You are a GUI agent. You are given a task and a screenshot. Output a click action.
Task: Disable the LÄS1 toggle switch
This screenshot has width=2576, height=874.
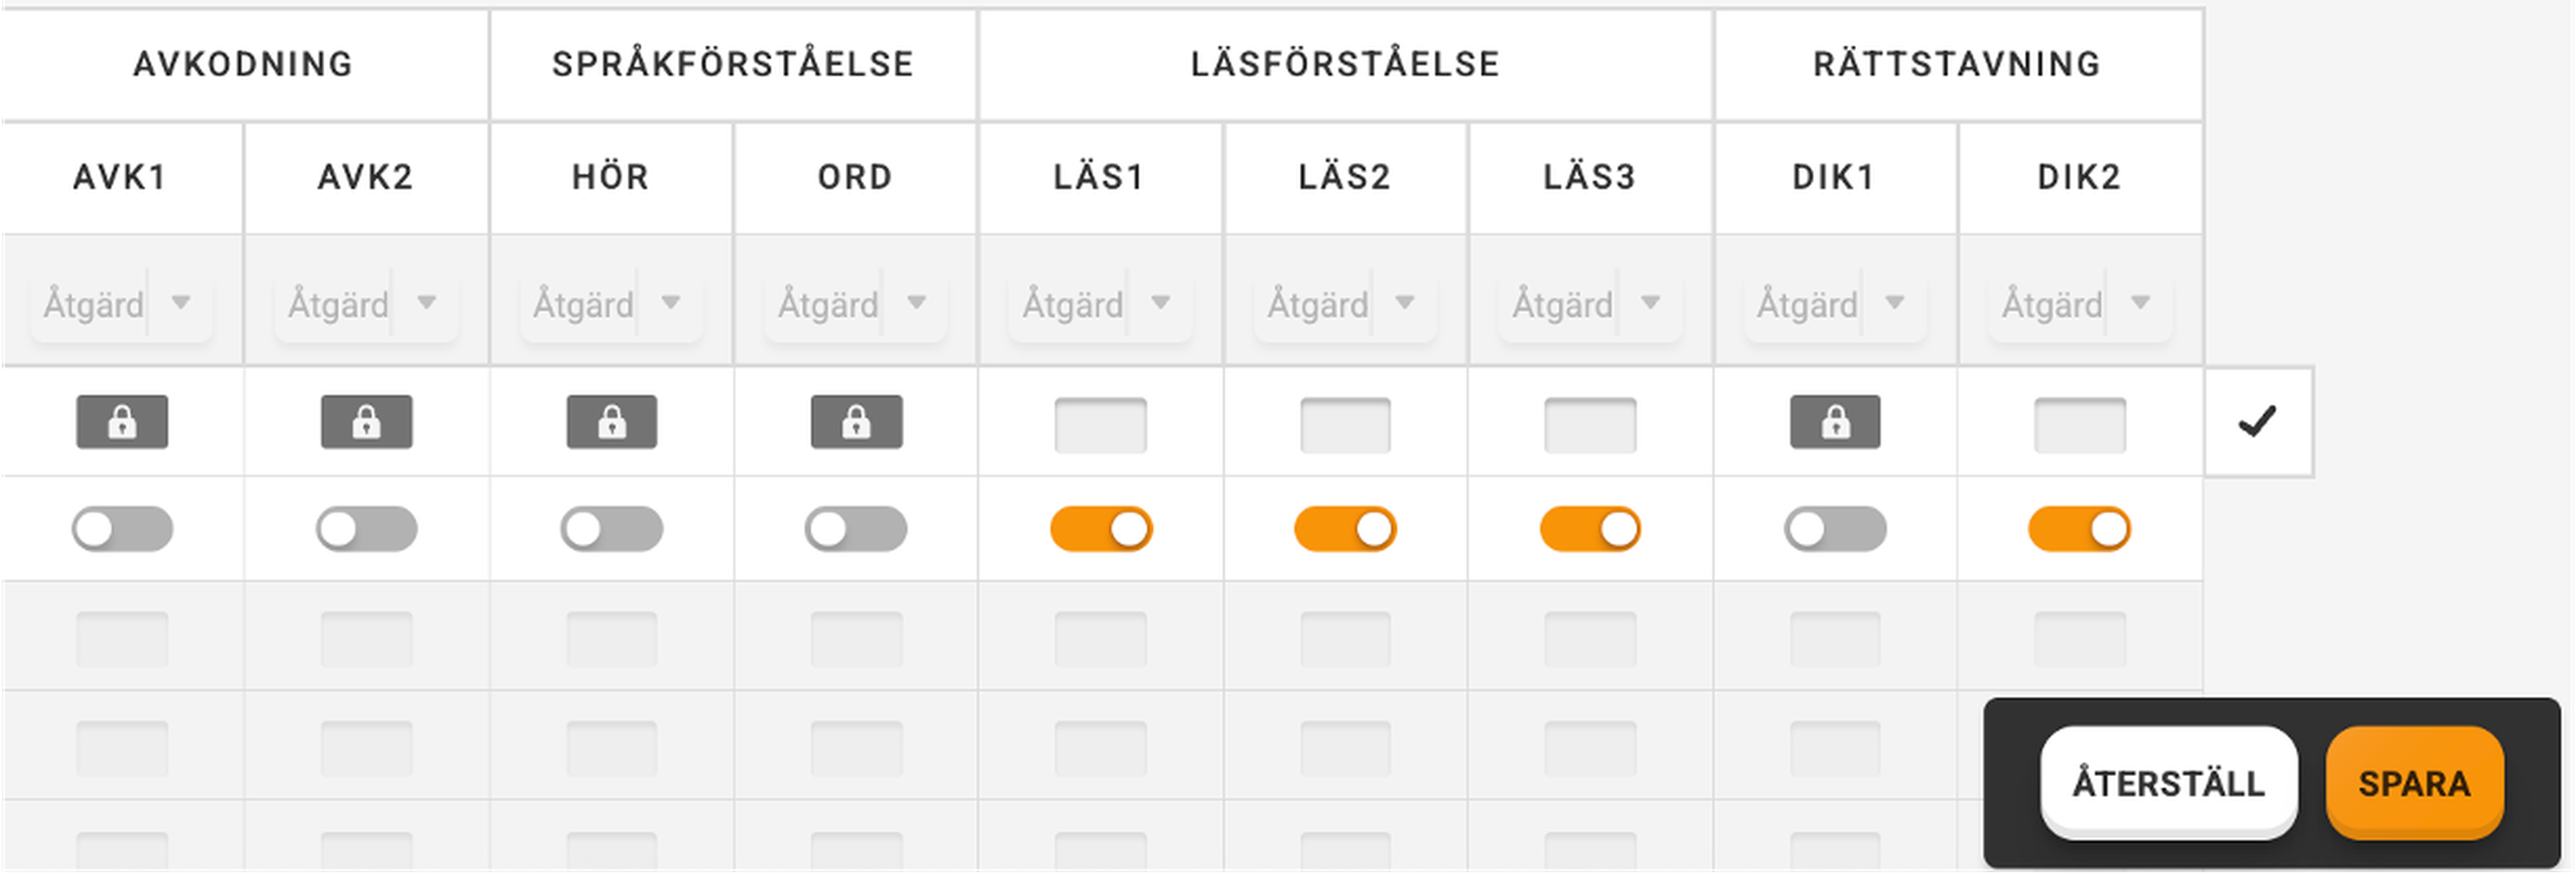(x=1100, y=529)
